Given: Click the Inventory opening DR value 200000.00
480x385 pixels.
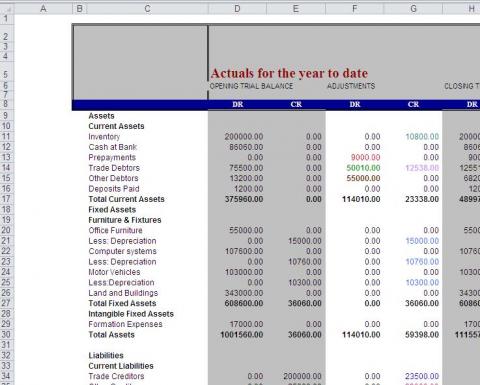Looking at the screenshot, I should pos(244,137).
